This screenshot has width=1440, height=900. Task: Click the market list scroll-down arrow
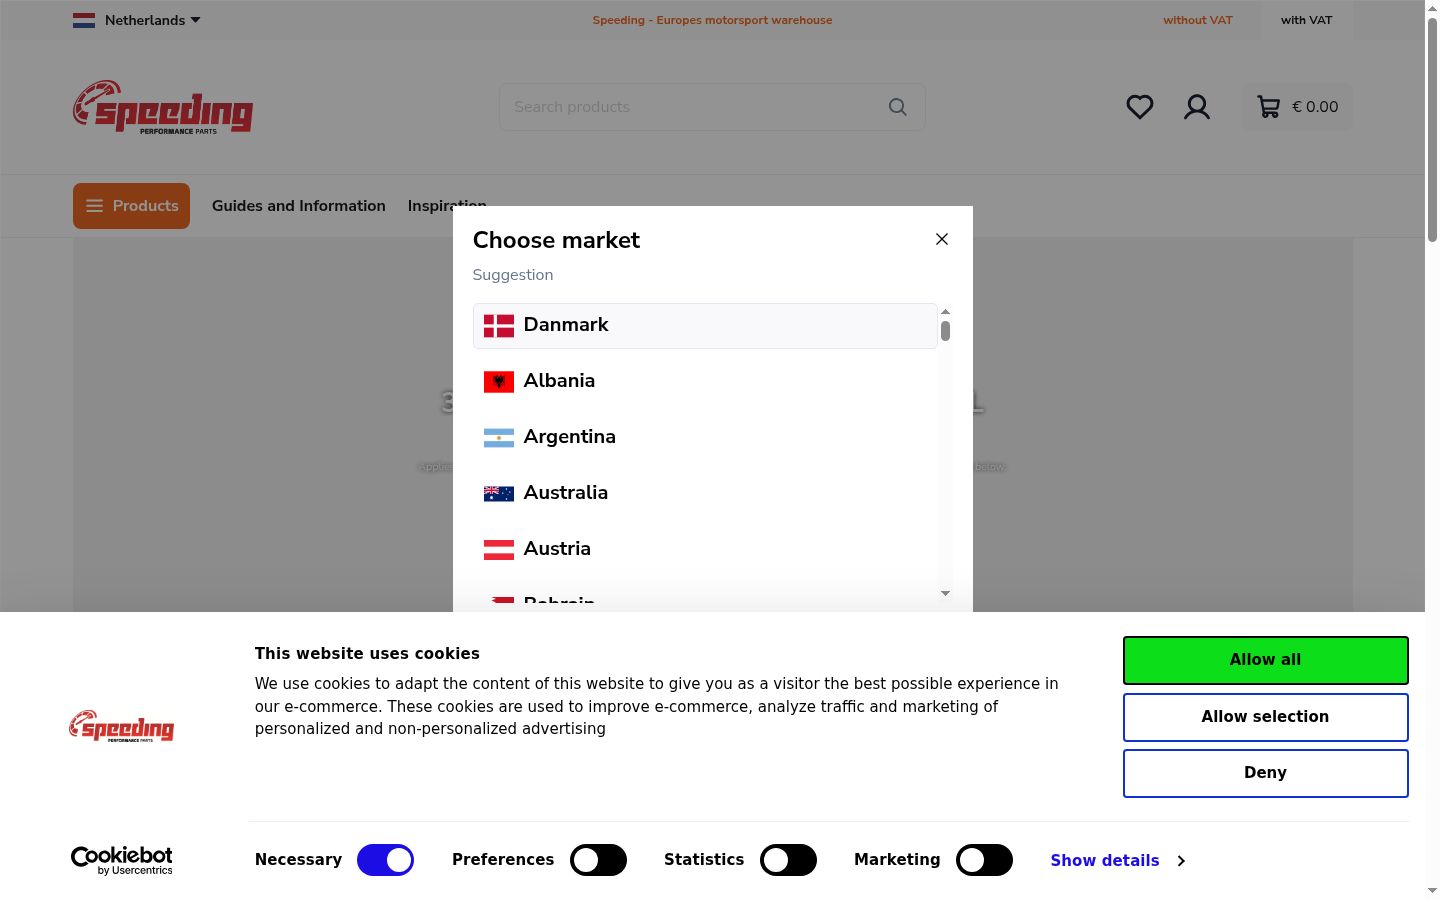click(945, 594)
